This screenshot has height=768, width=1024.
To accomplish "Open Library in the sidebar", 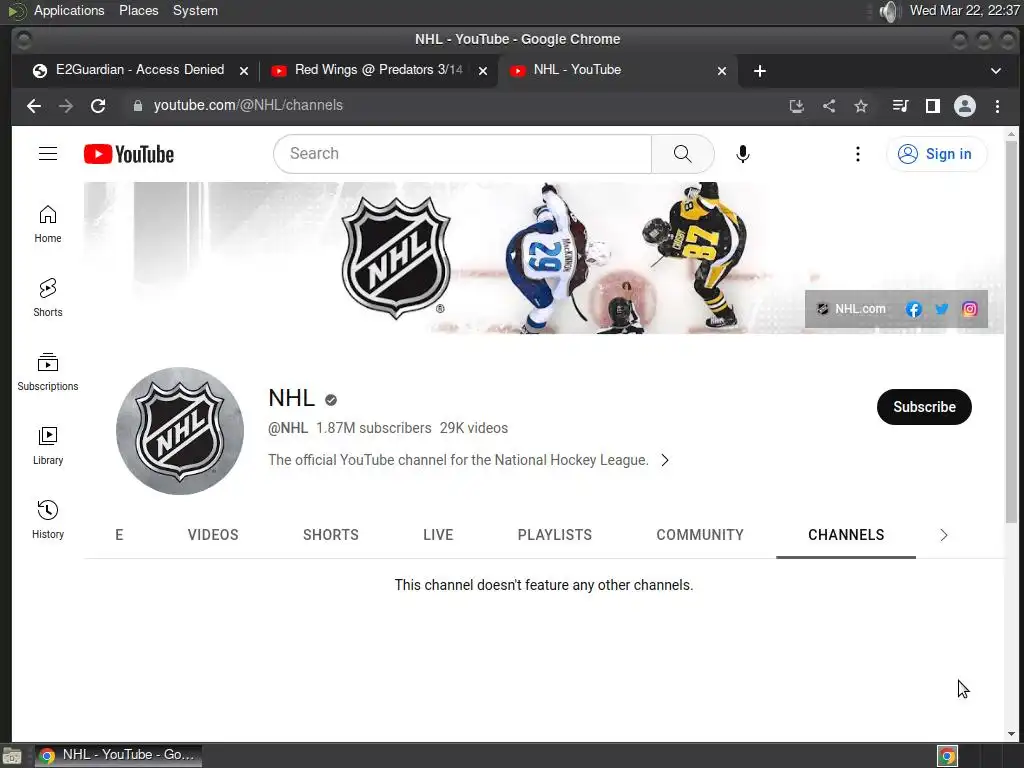I will click(x=48, y=446).
